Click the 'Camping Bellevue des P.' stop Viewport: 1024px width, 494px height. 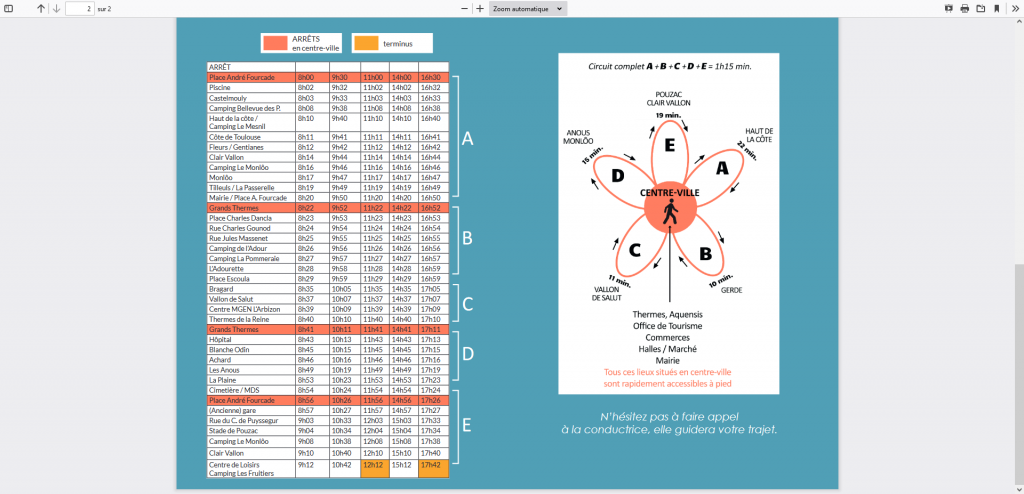[x=244, y=108]
